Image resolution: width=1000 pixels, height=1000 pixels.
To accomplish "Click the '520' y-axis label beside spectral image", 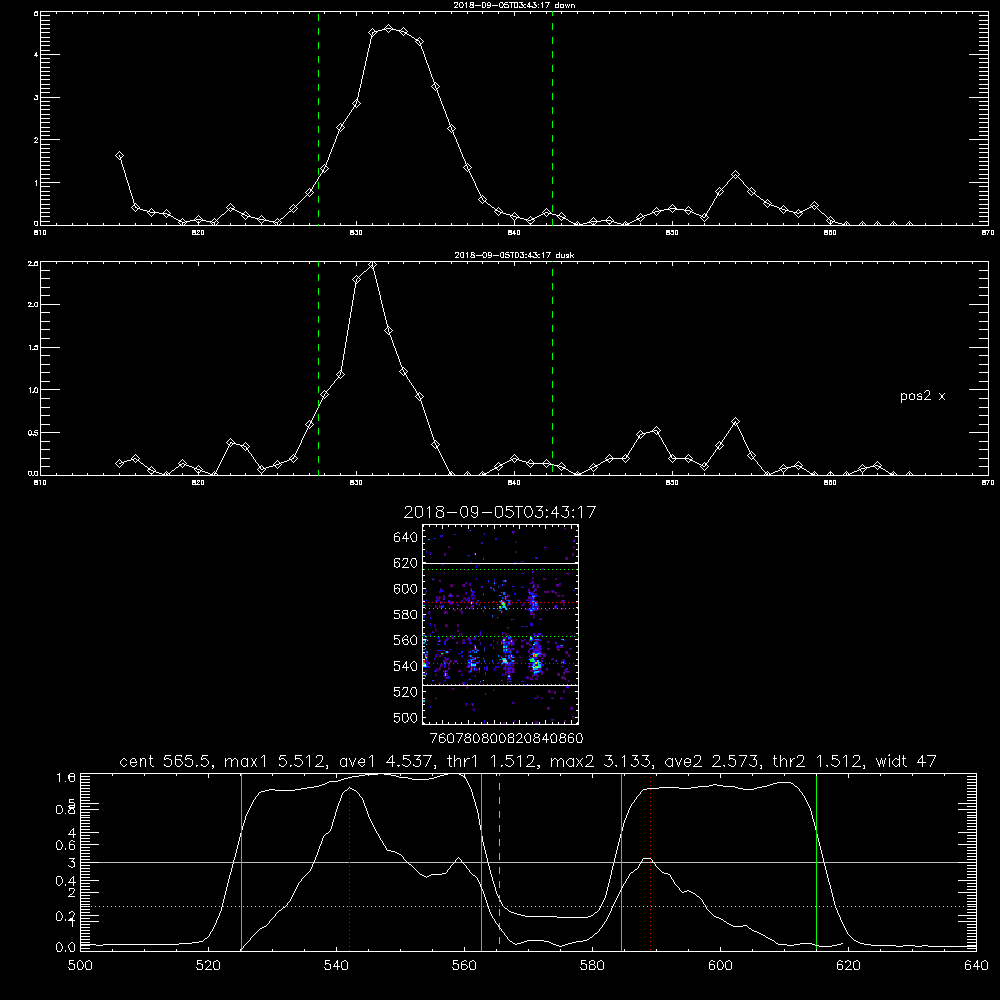I will pos(406,692).
